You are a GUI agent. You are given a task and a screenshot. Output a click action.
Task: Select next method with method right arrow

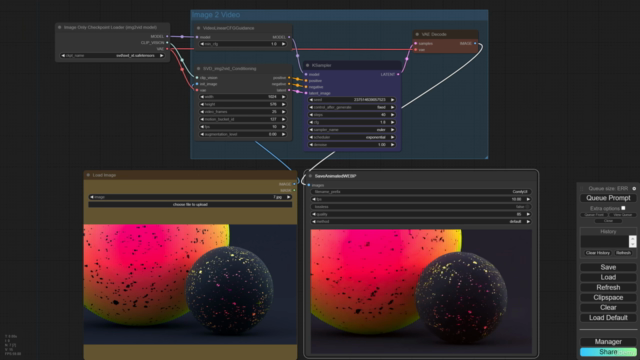click(x=528, y=222)
